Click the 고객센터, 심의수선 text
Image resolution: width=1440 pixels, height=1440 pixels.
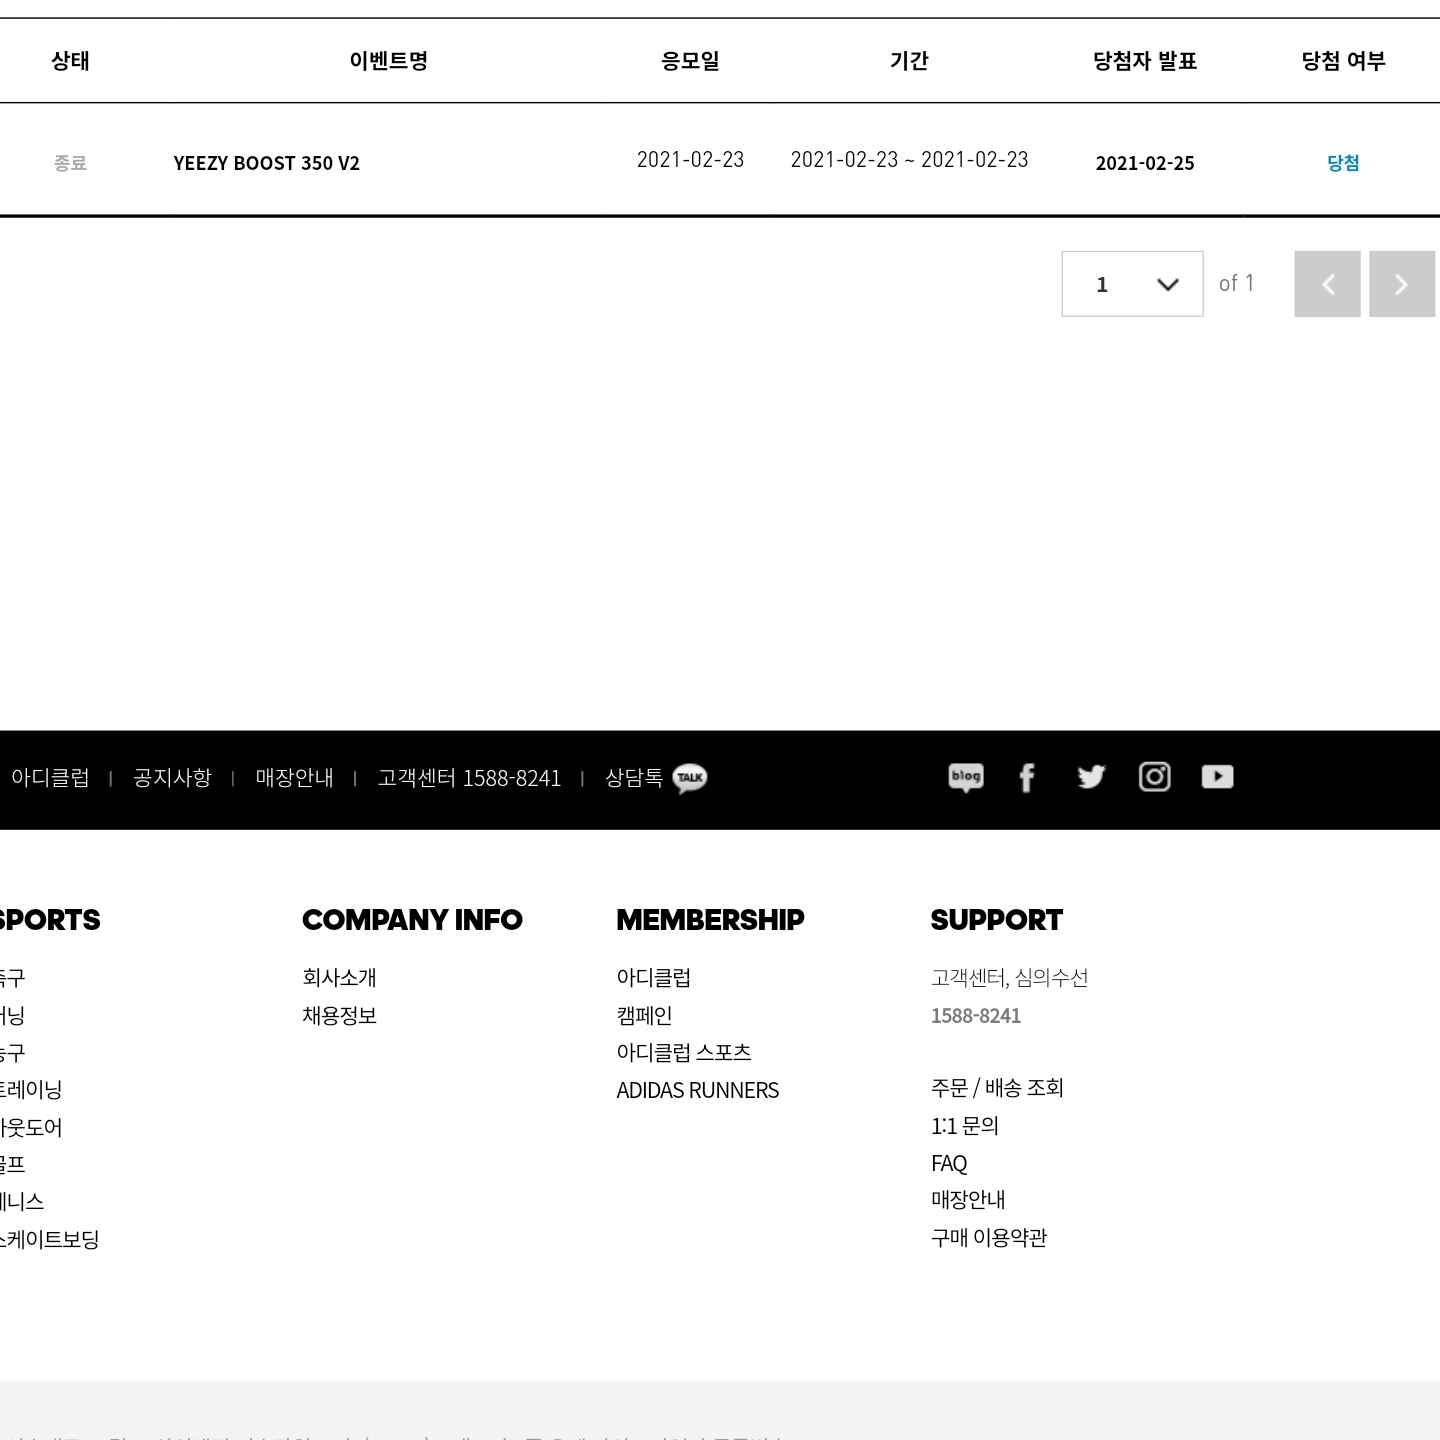(1009, 978)
